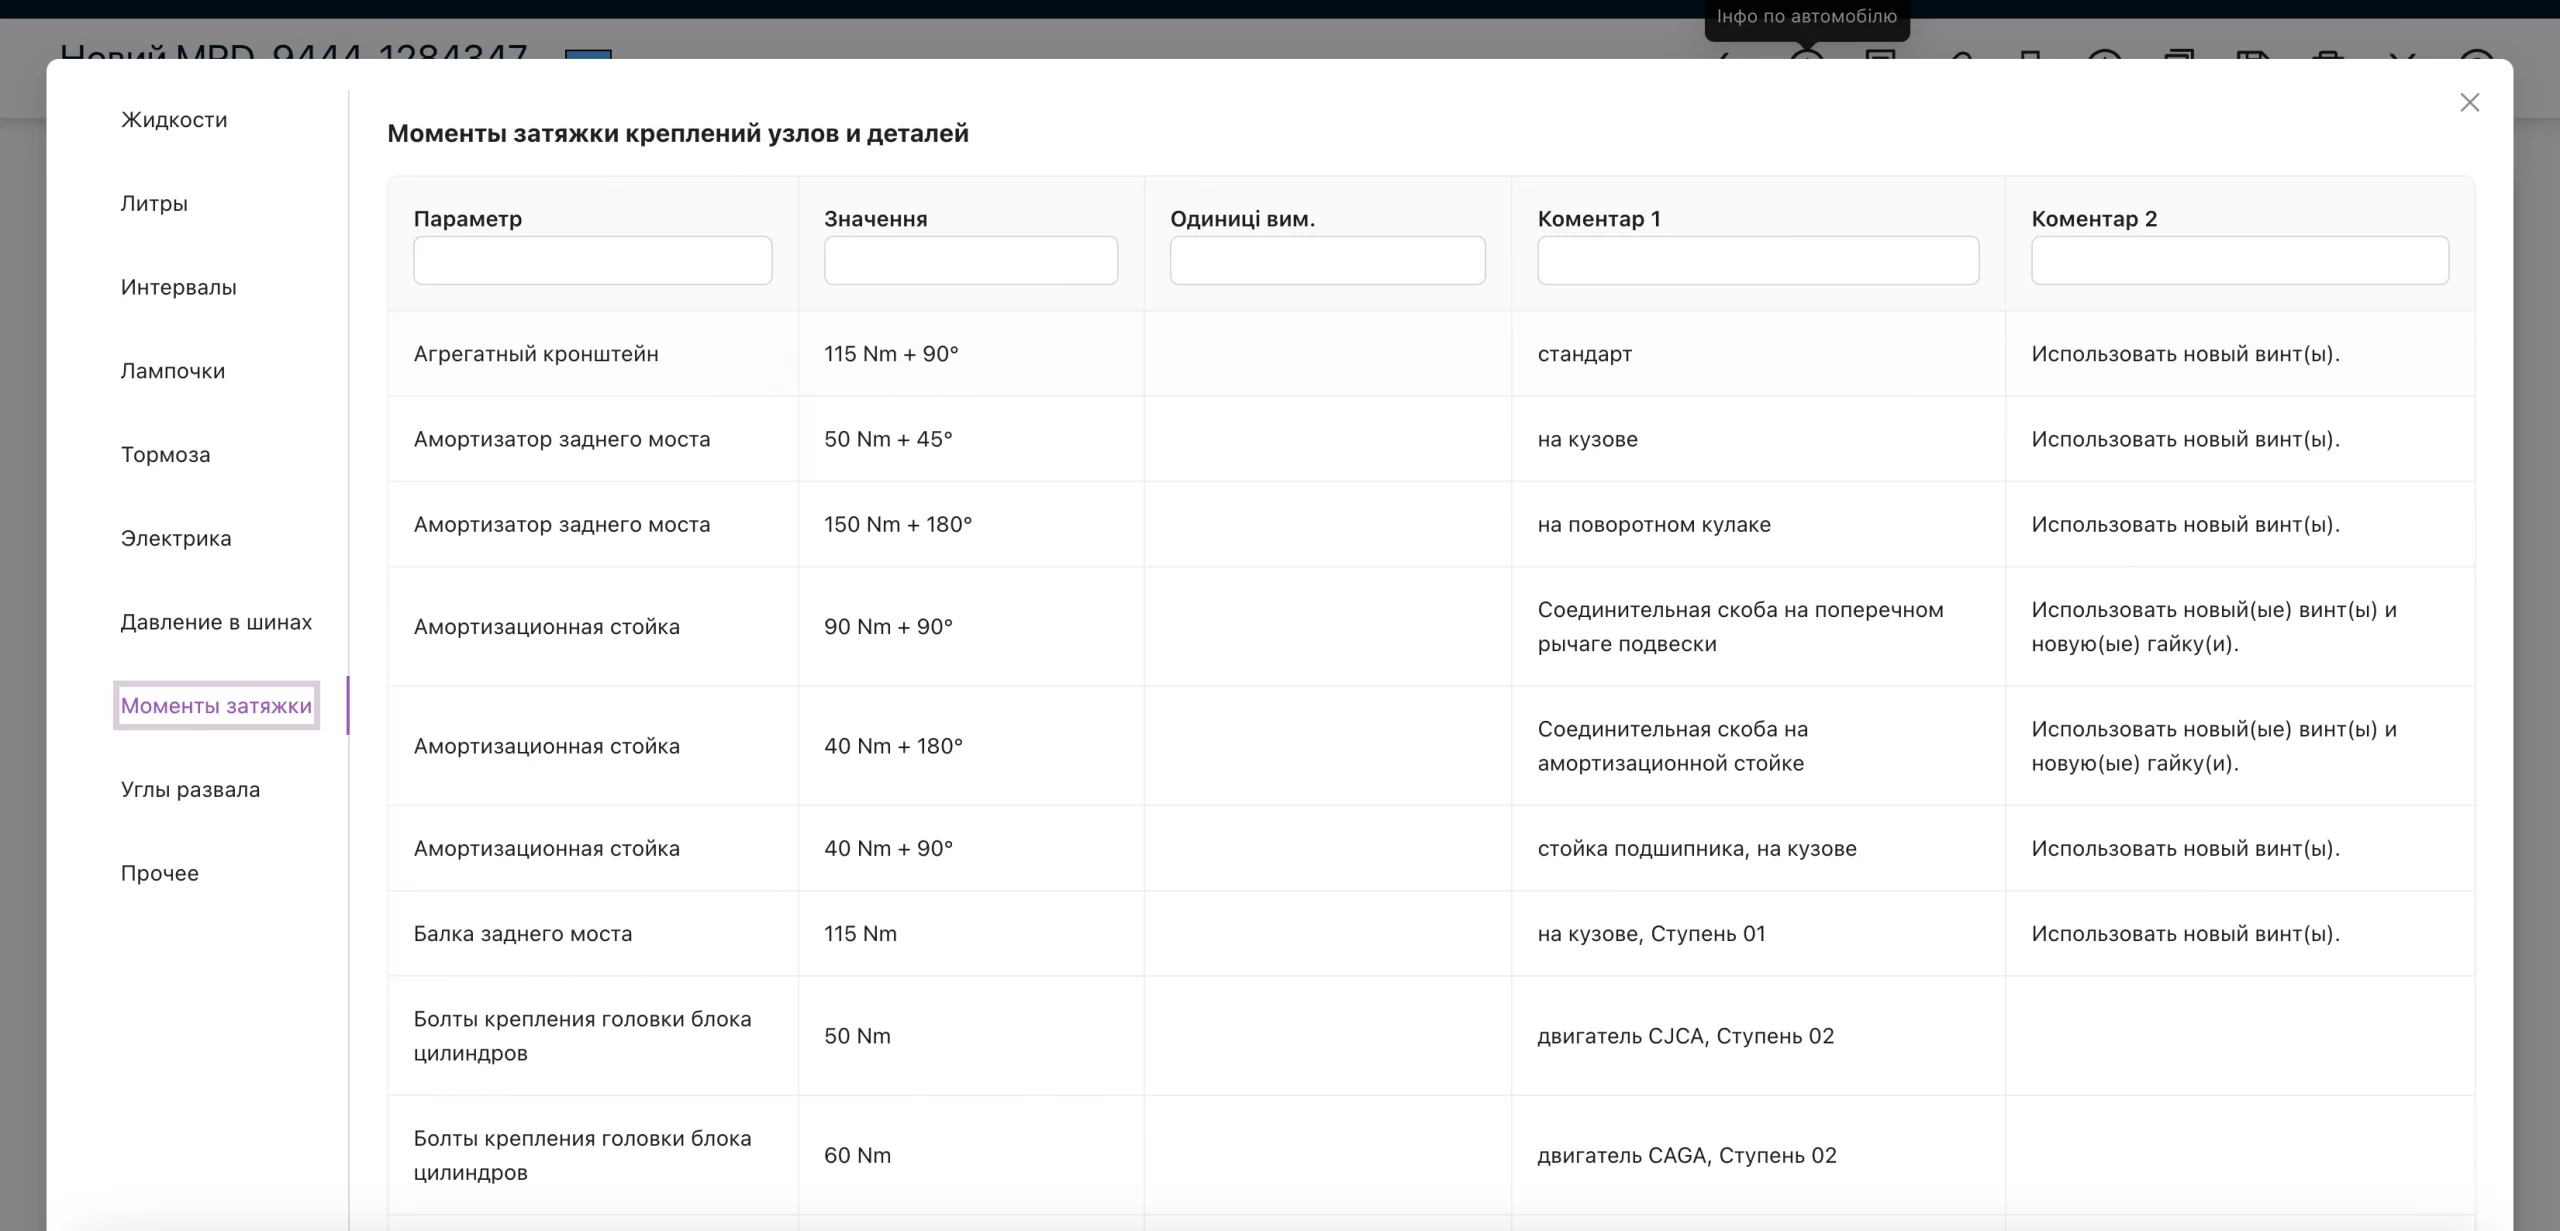Click value 90 Nm + 90°
2560x1231 pixels.
click(x=888, y=627)
